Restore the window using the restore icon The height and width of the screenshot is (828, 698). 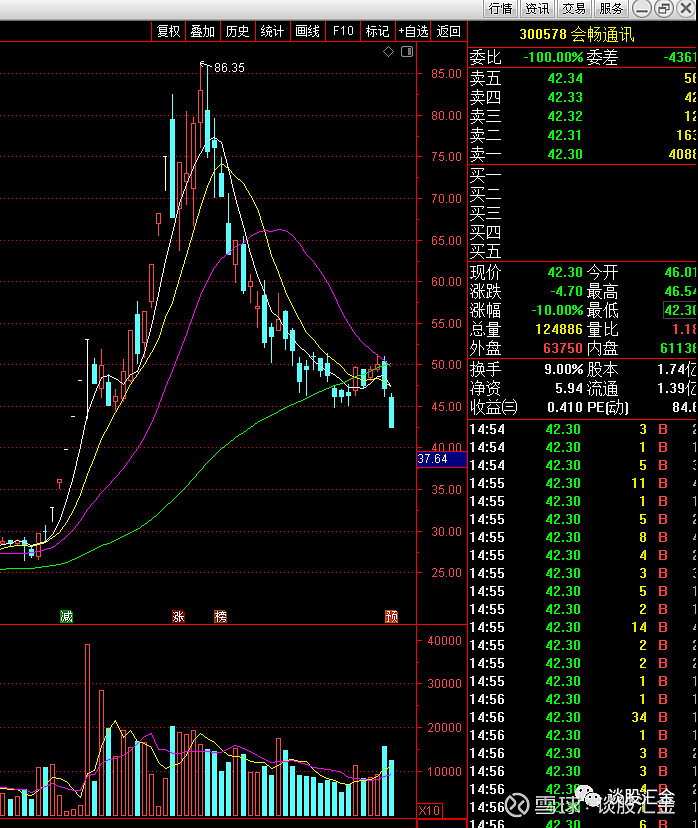coord(663,9)
